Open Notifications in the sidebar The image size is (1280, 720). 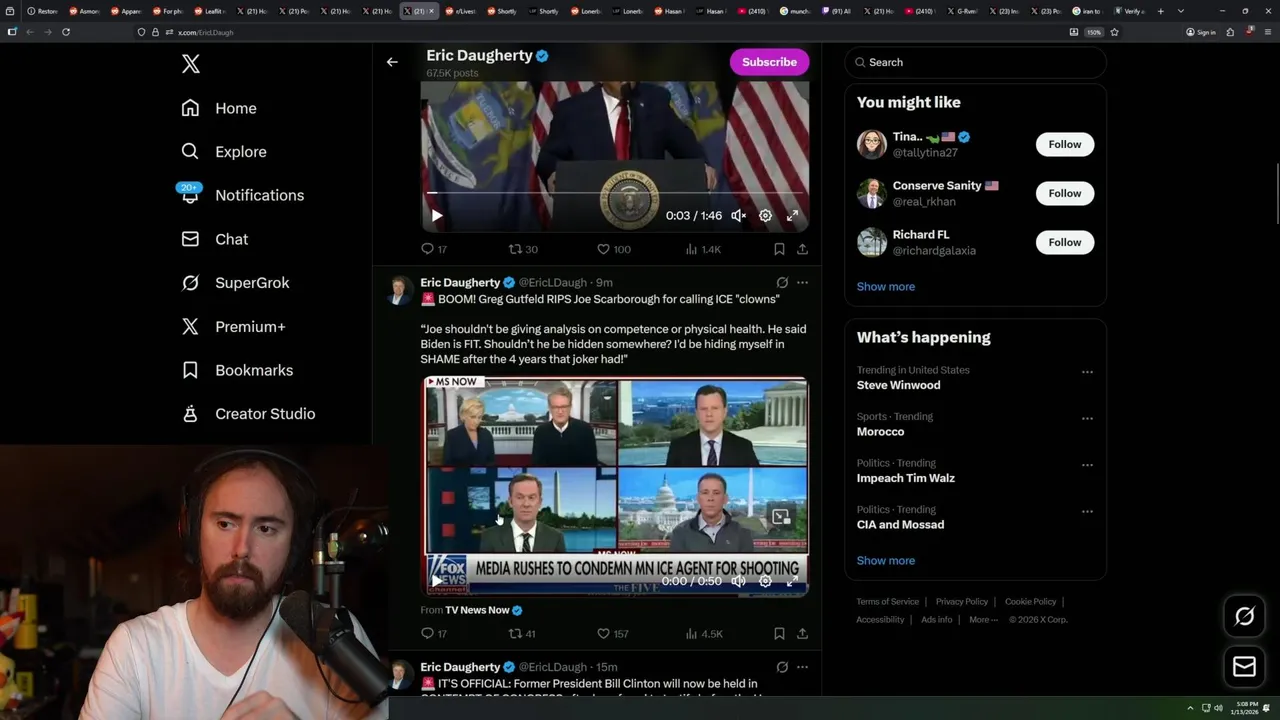[x=241, y=195]
